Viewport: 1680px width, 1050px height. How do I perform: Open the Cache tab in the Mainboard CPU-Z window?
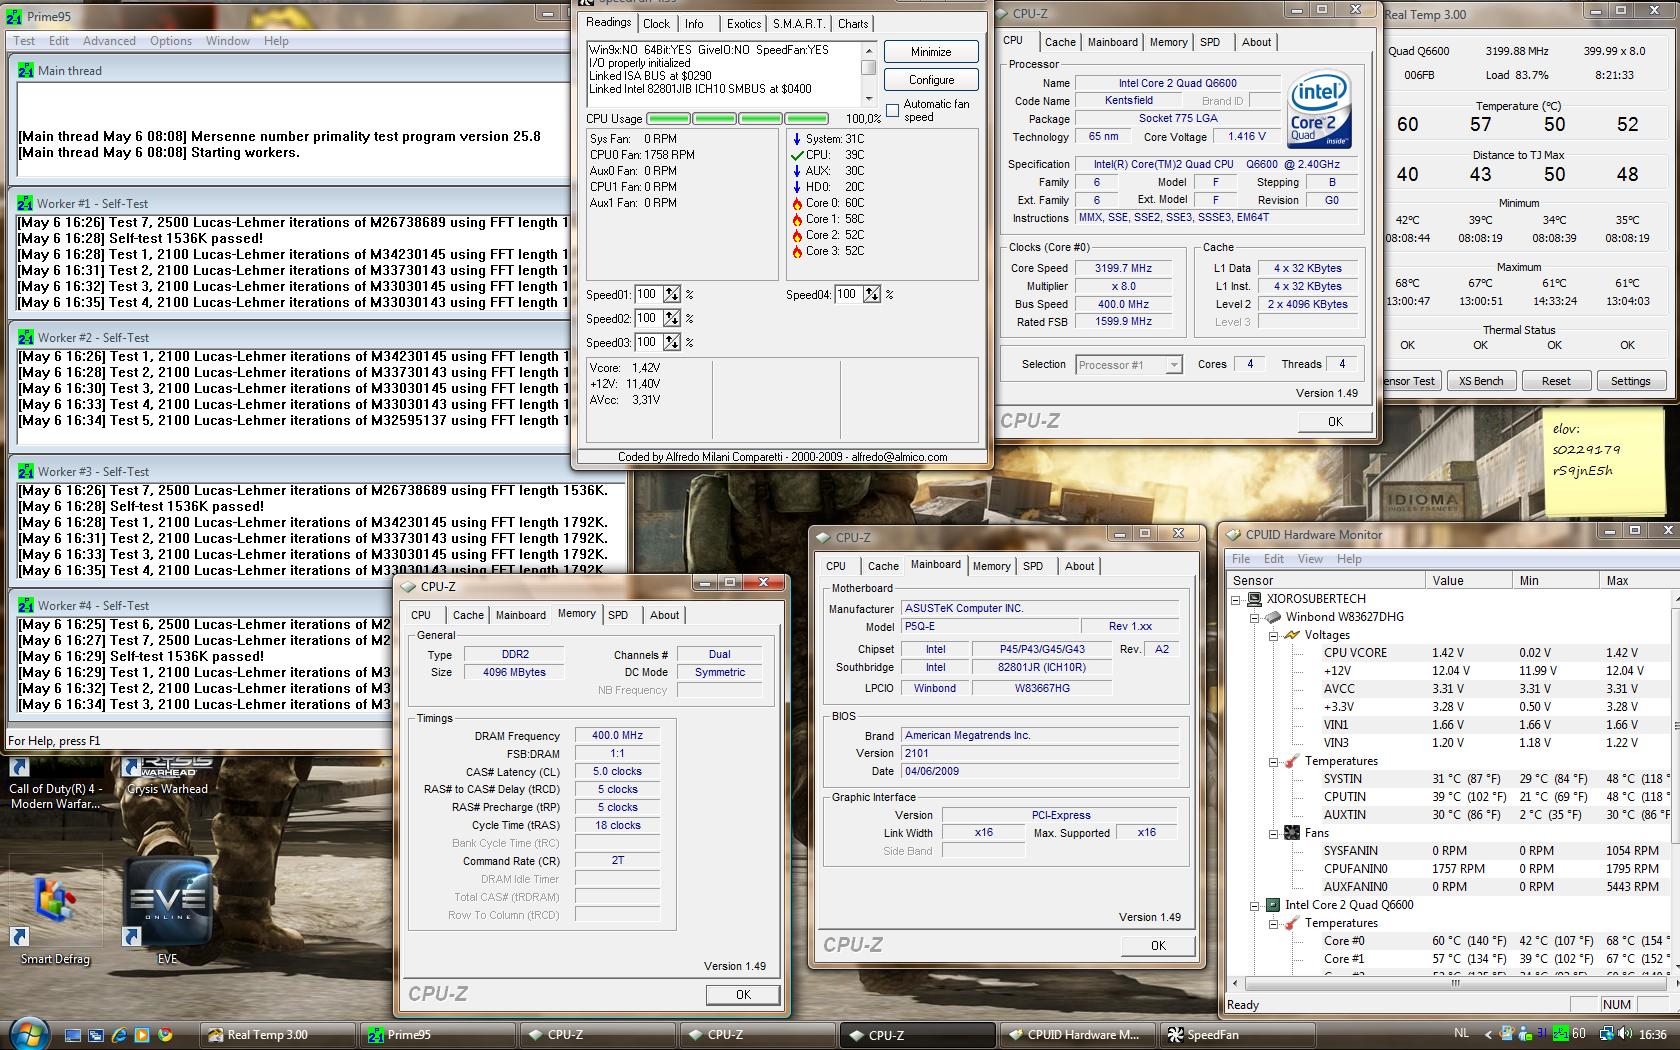(883, 566)
